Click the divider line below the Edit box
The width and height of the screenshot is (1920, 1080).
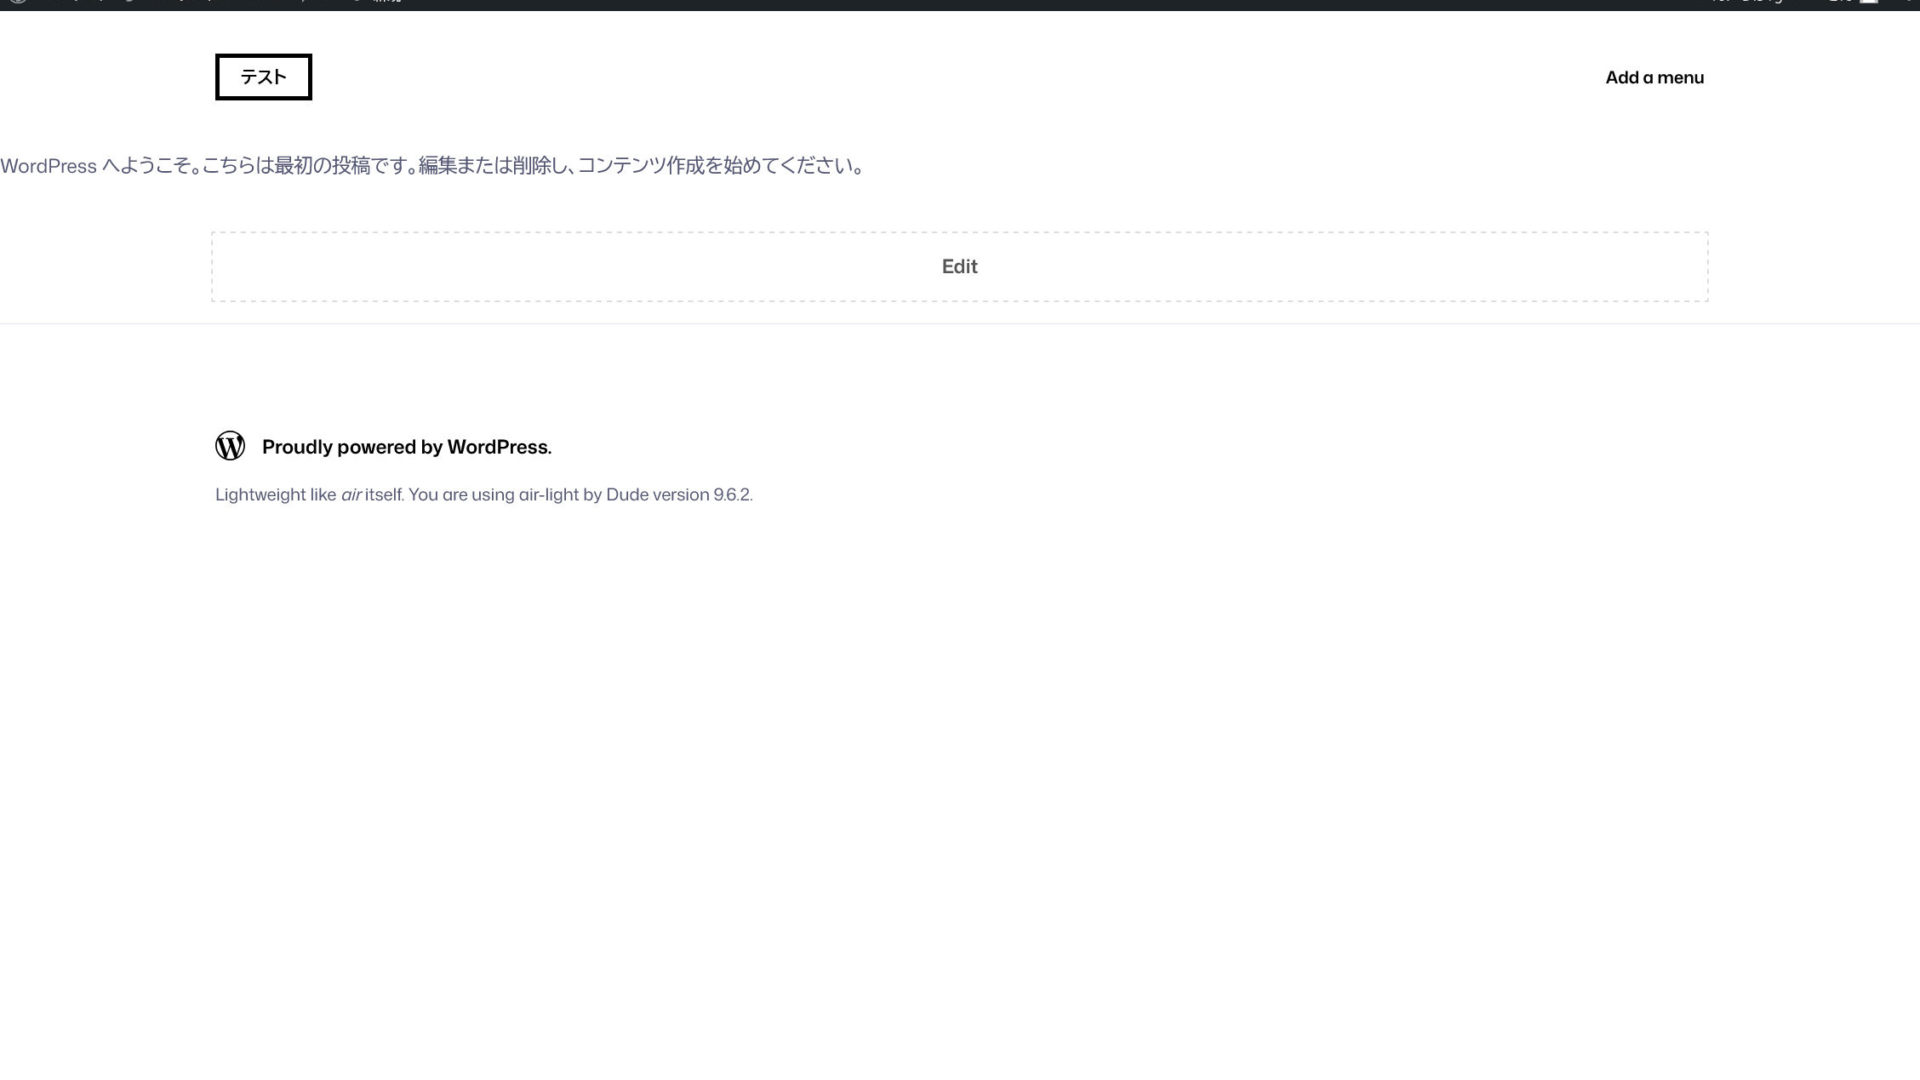pyautogui.click(x=960, y=323)
